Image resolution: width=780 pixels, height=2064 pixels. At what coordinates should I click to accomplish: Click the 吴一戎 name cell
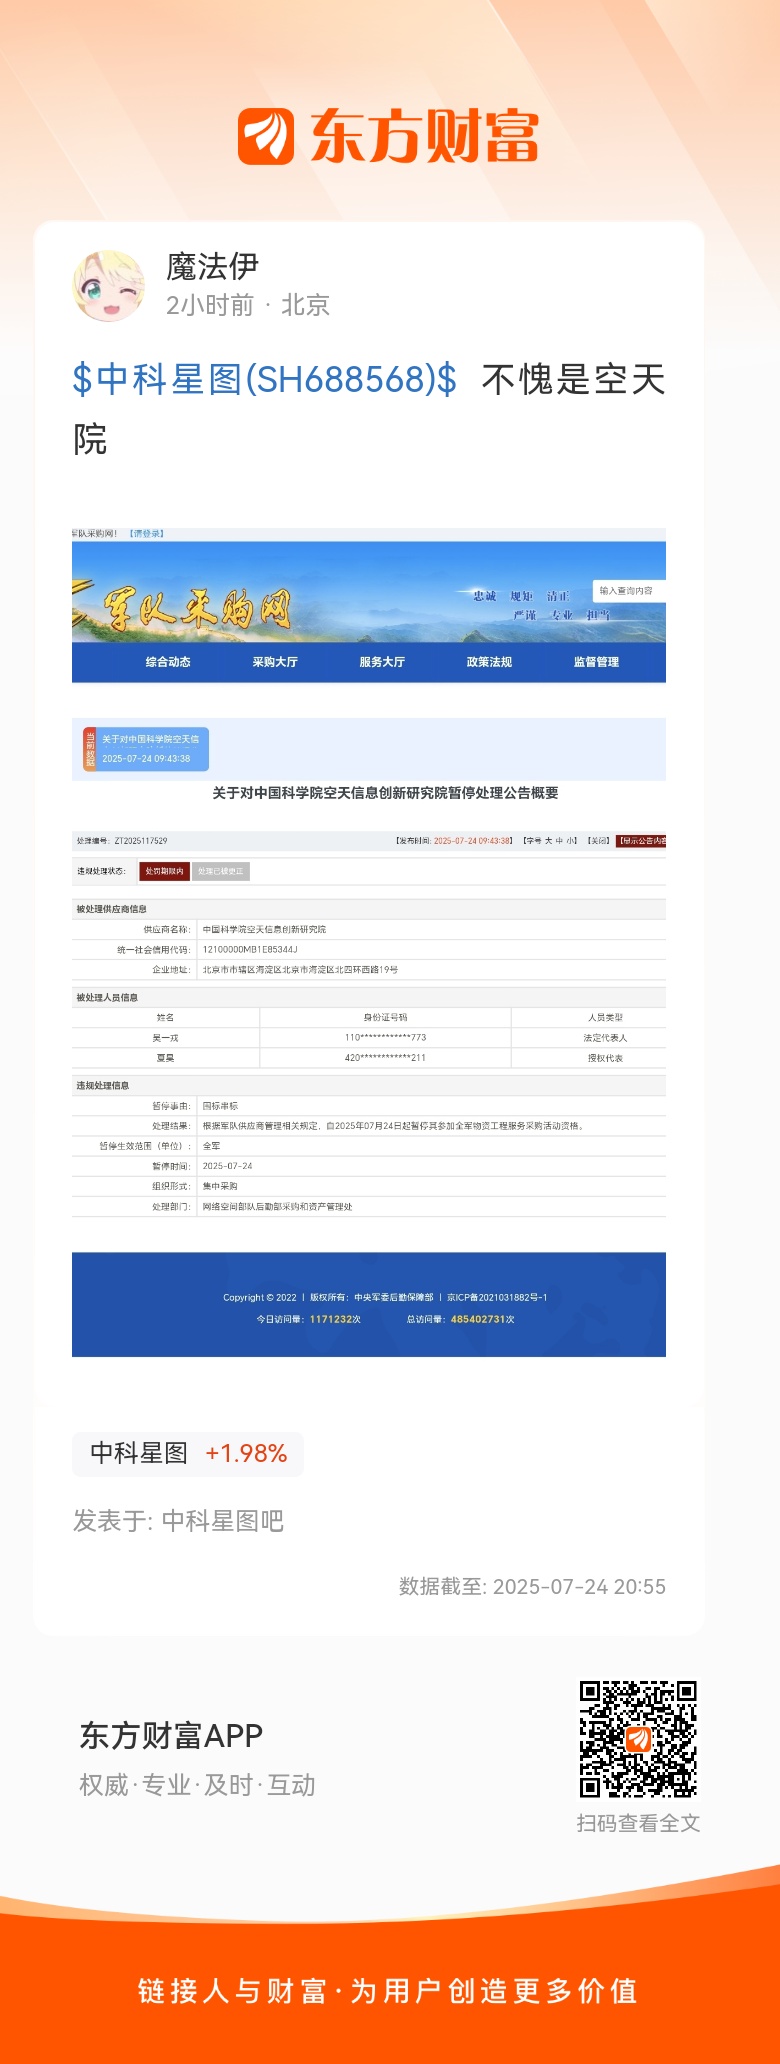(165, 1038)
